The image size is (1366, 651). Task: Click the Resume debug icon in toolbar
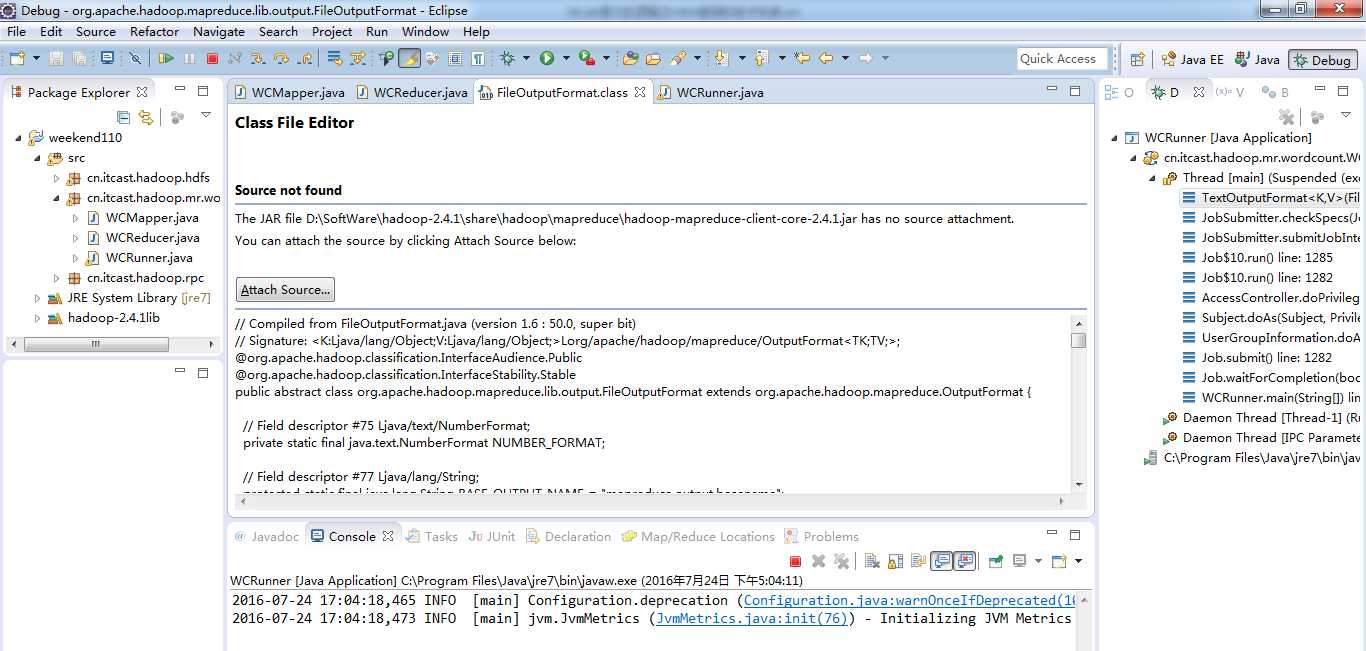[166, 59]
